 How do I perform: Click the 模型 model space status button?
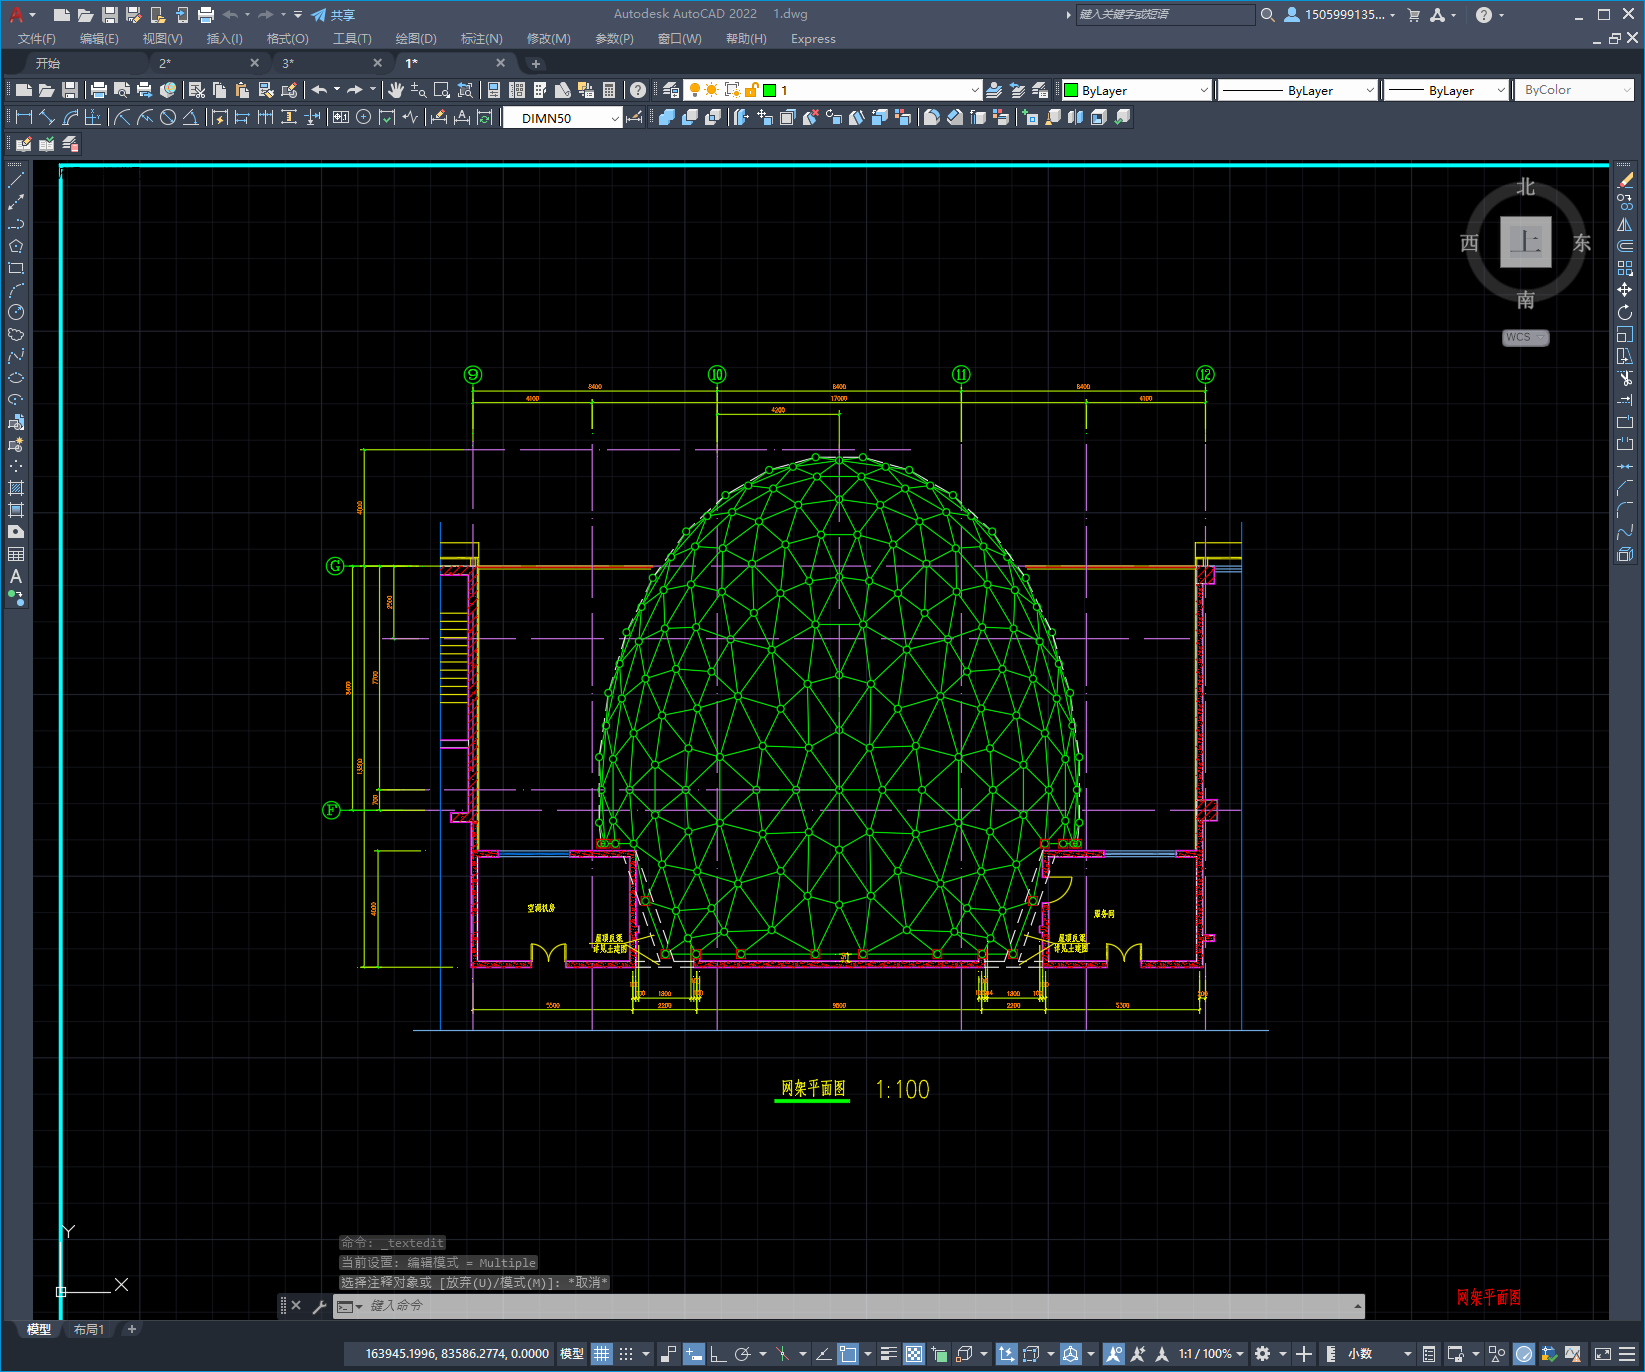[x=572, y=1354]
